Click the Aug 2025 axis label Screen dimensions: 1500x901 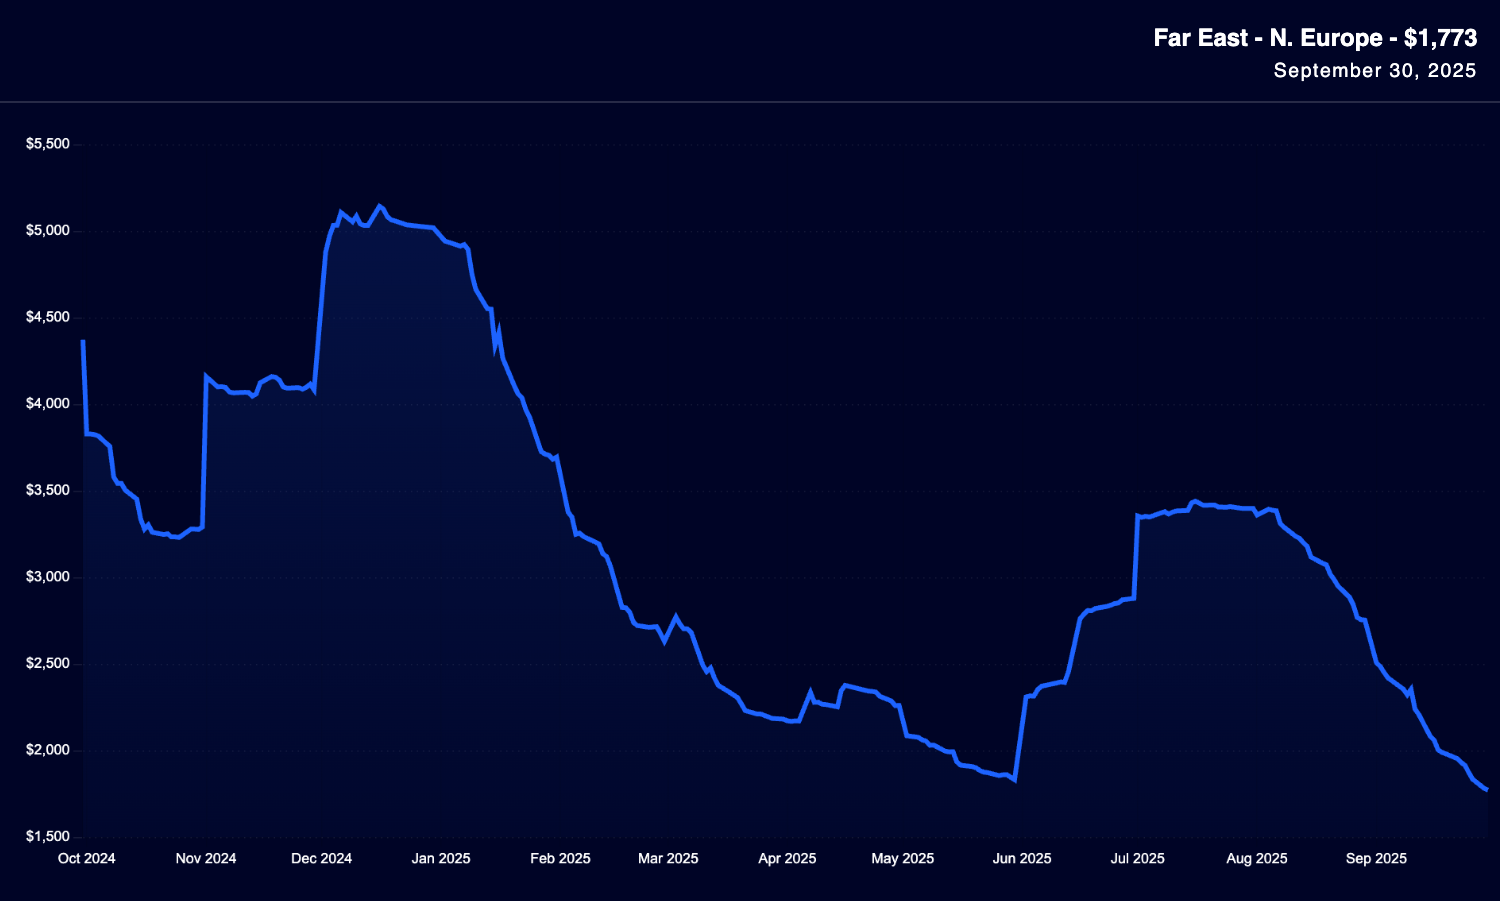[1257, 858]
